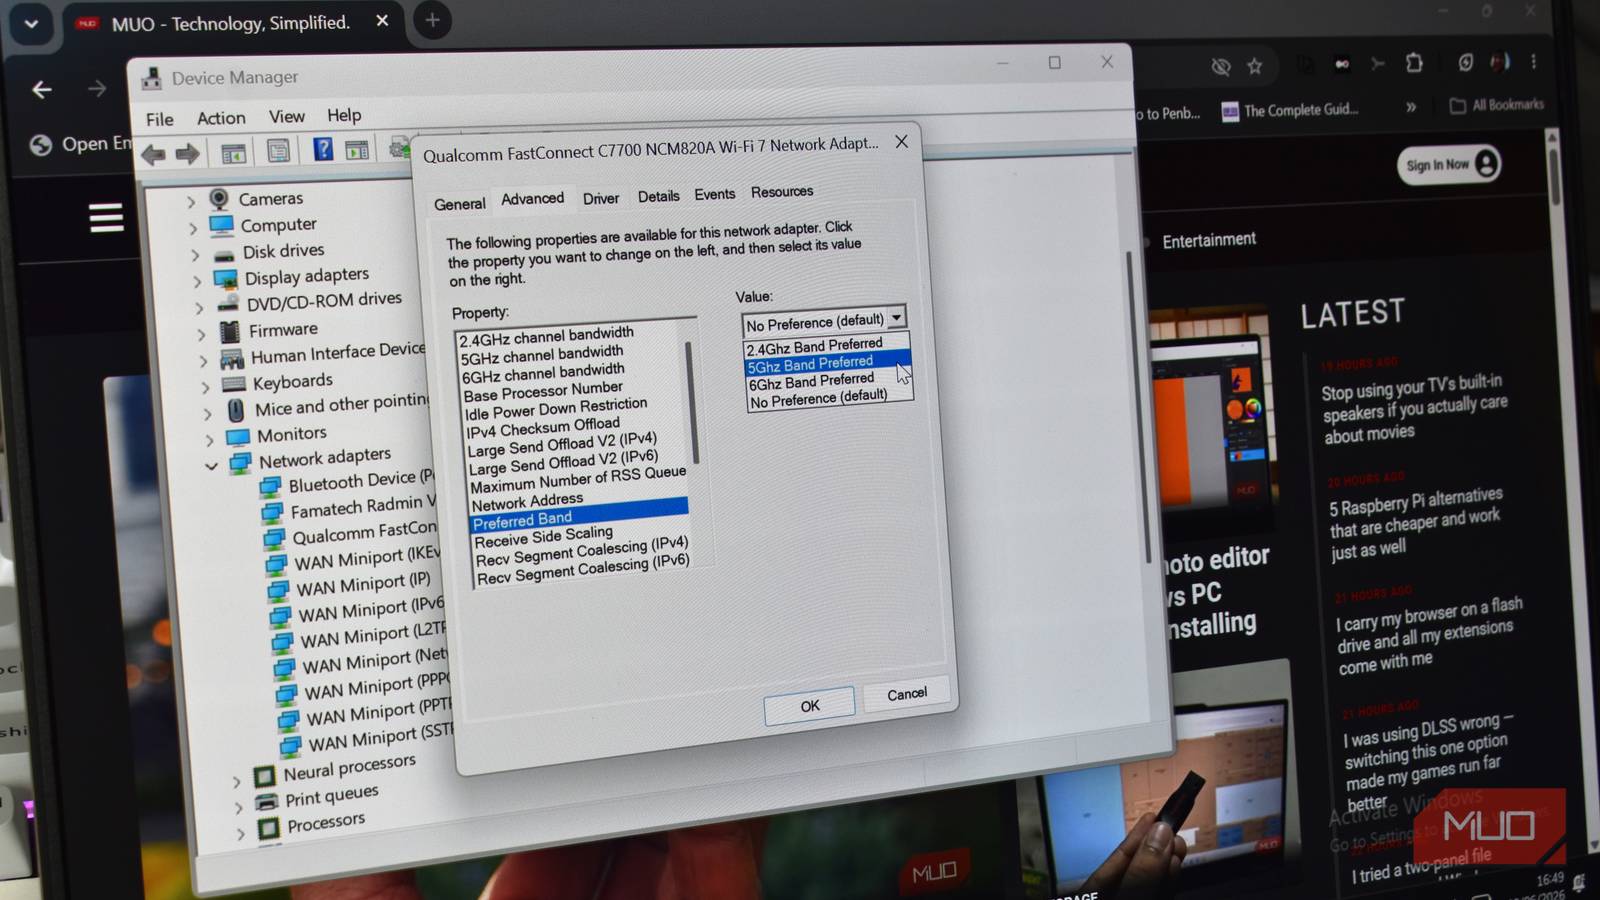The height and width of the screenshot is (900, 1600).
Task: Open Device Manager File menu
Action: pyautogui.click(x=160, y=119)
